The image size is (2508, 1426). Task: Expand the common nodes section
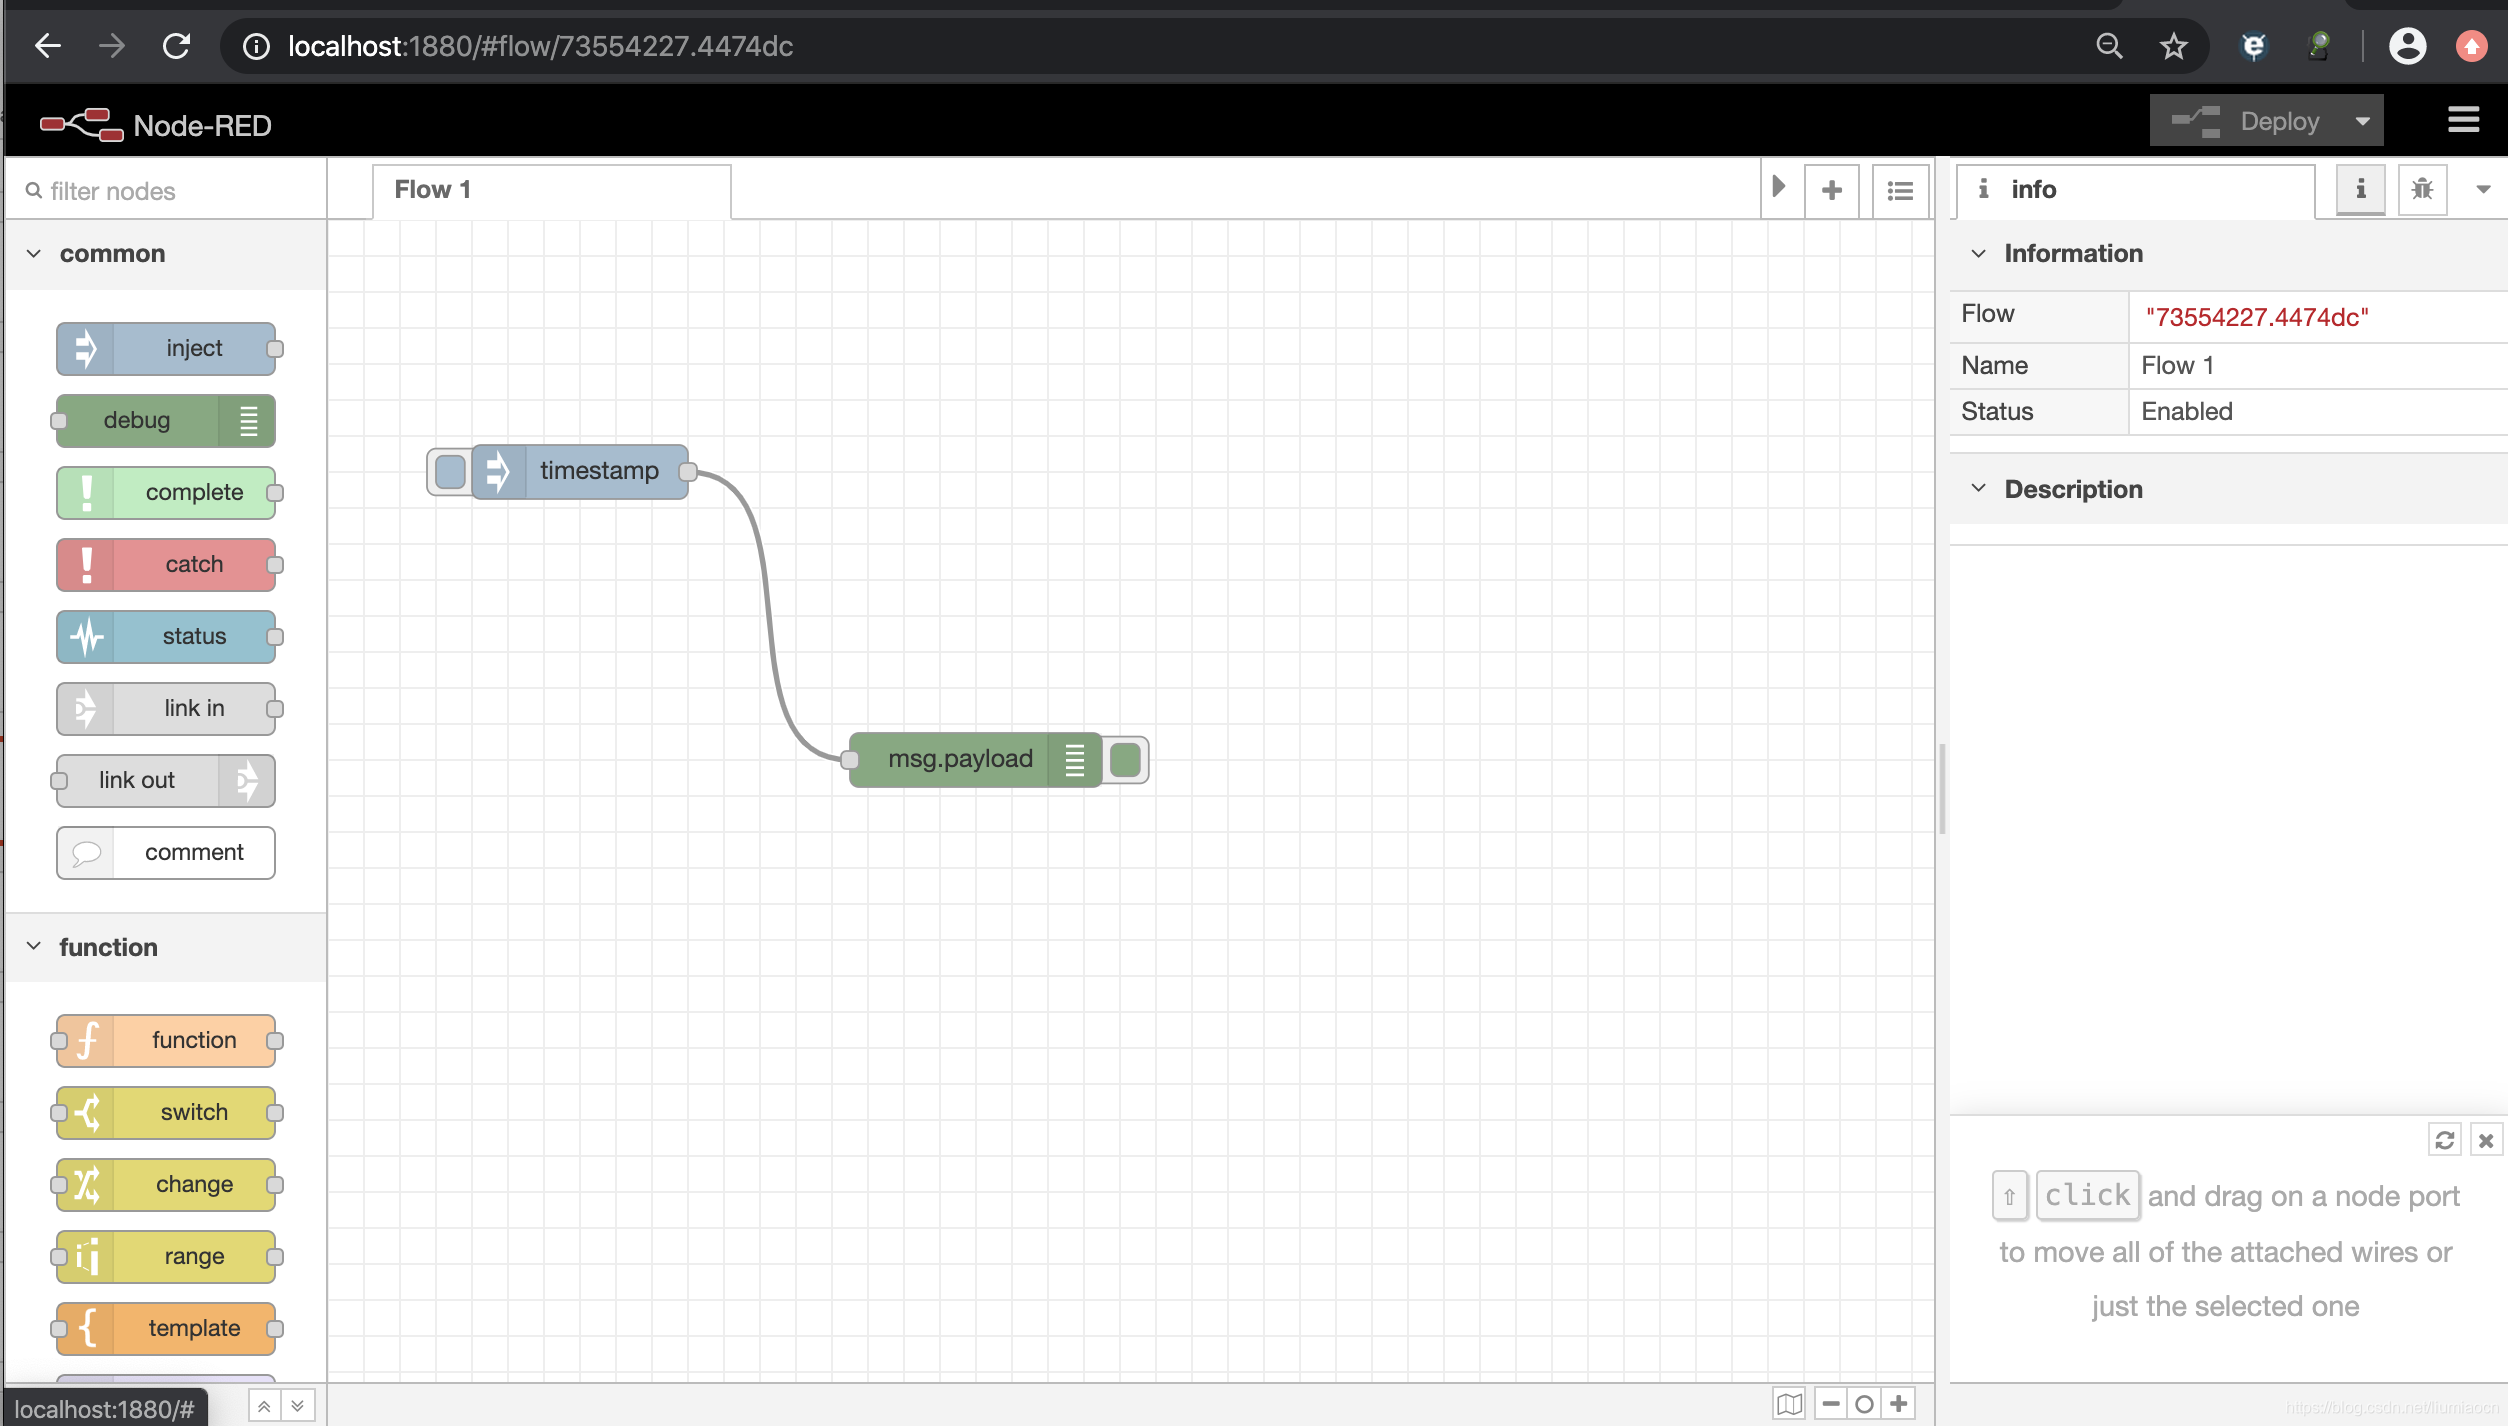34,255
